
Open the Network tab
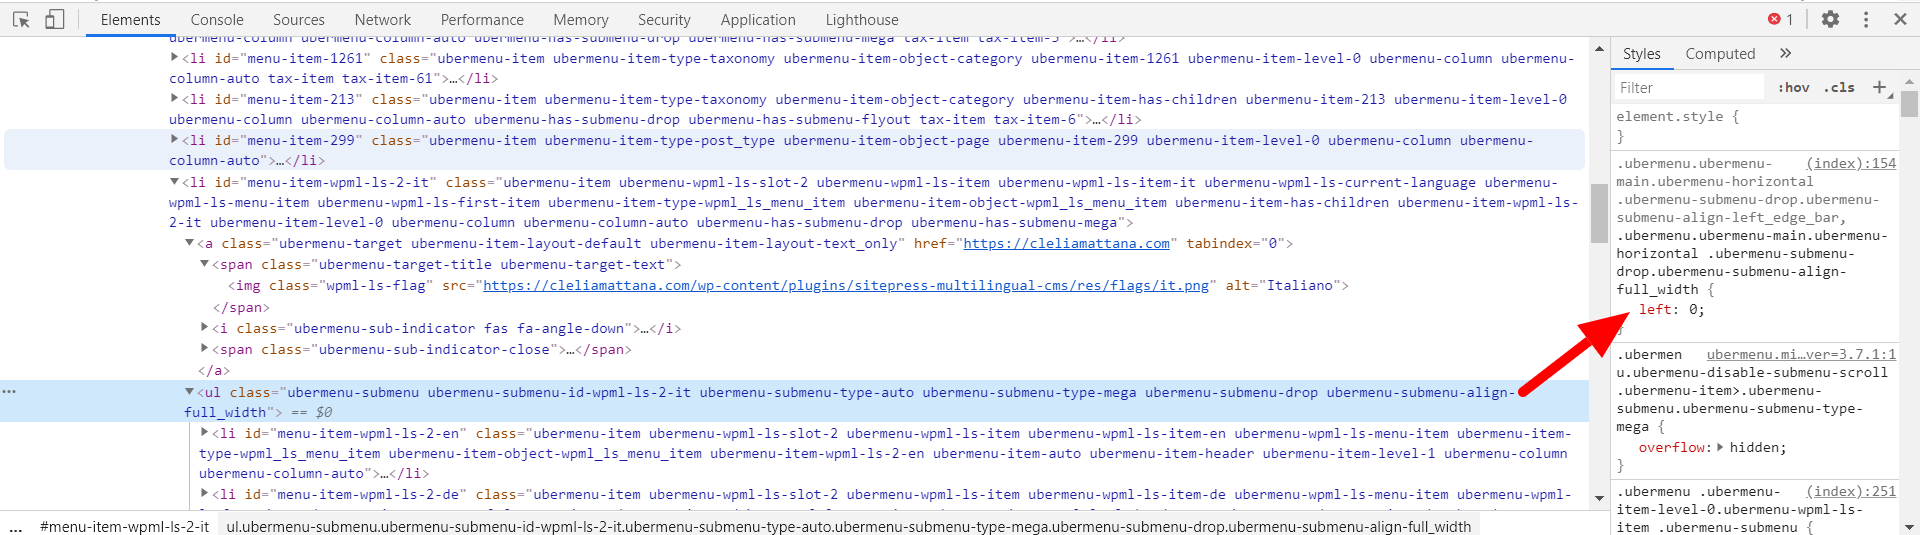(383, 19)
